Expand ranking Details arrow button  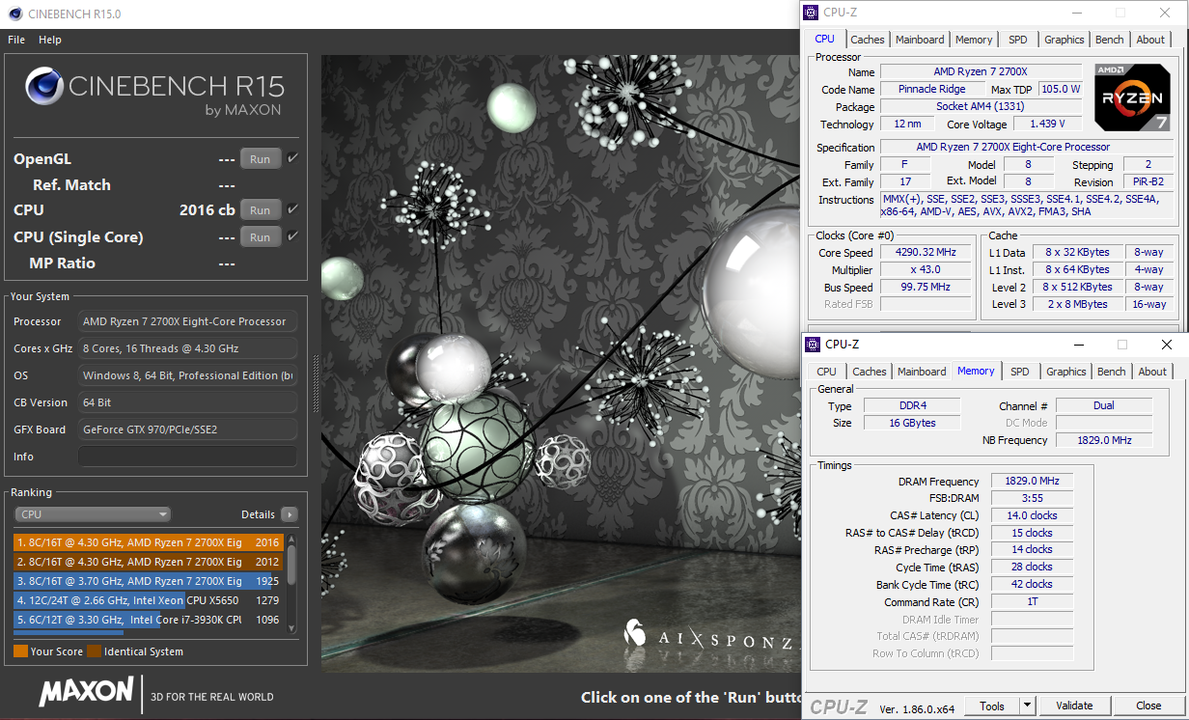click(289, 514)
